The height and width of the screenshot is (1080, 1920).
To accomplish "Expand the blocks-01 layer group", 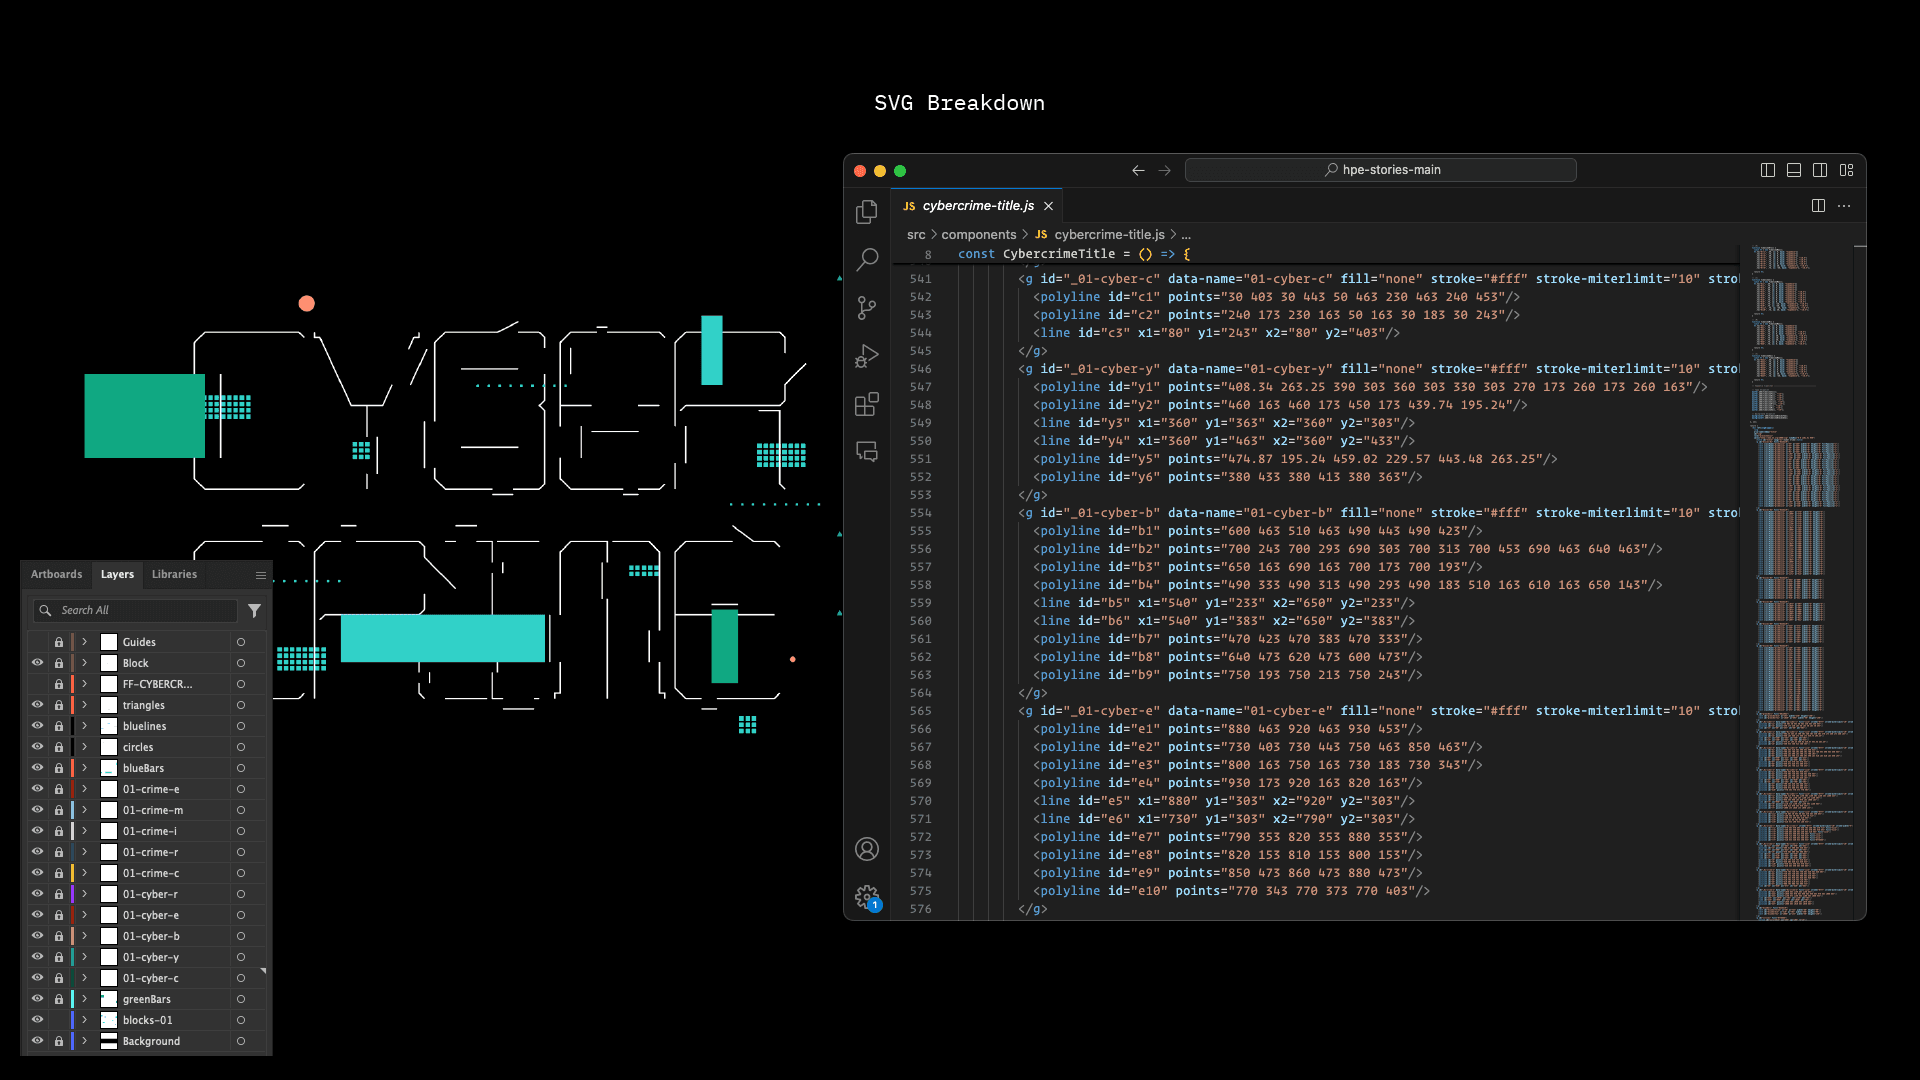I will (x=83, y=1019).
